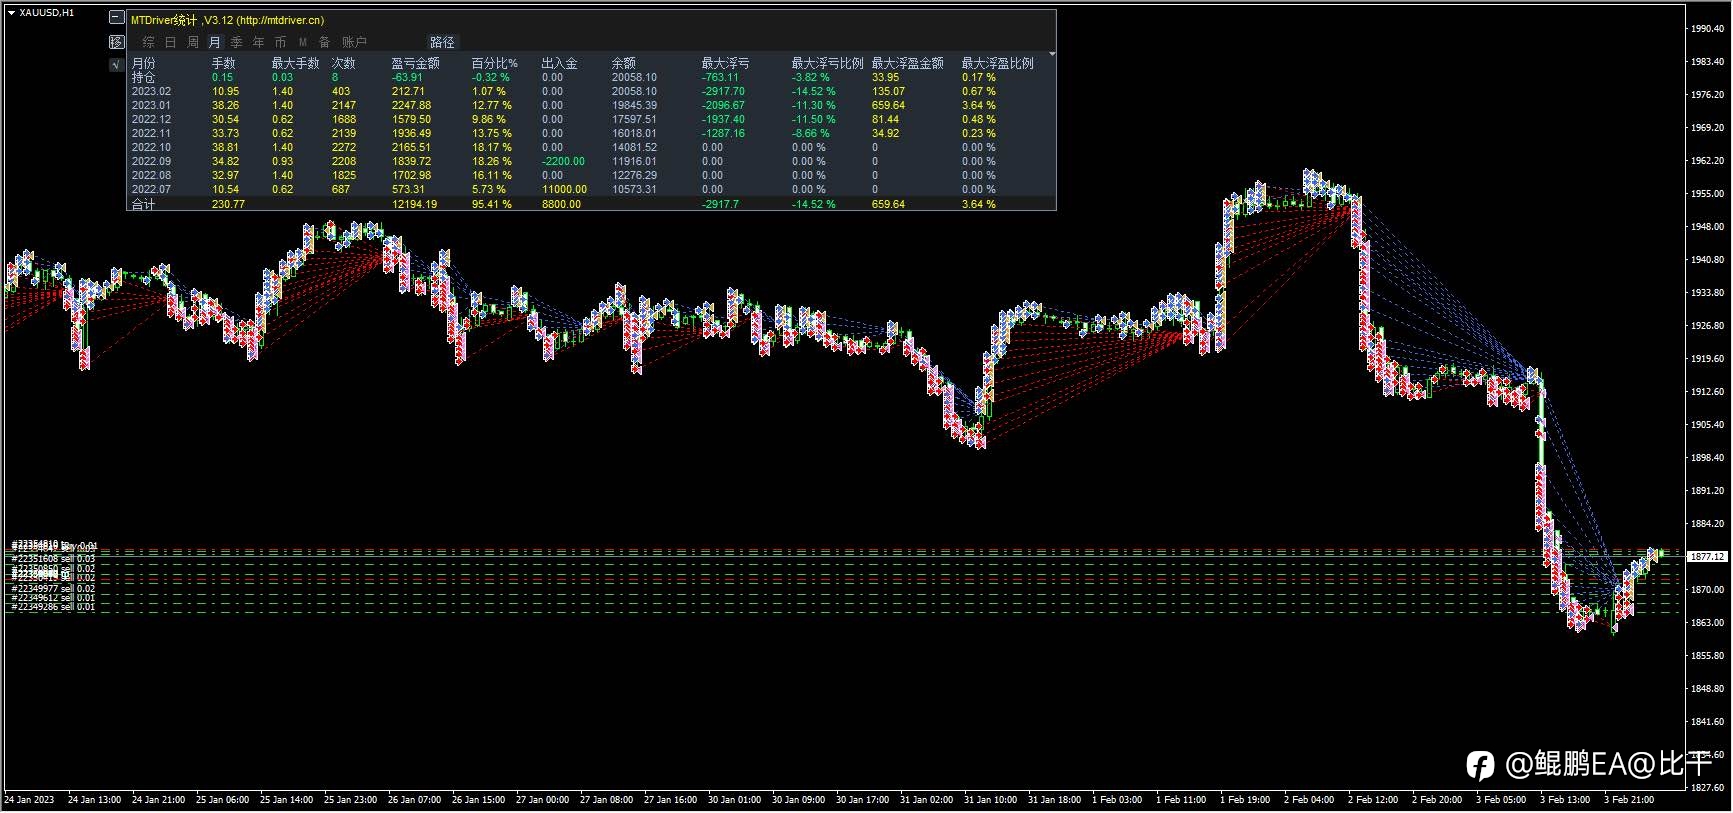Select the 2022.12 month row

591,119
